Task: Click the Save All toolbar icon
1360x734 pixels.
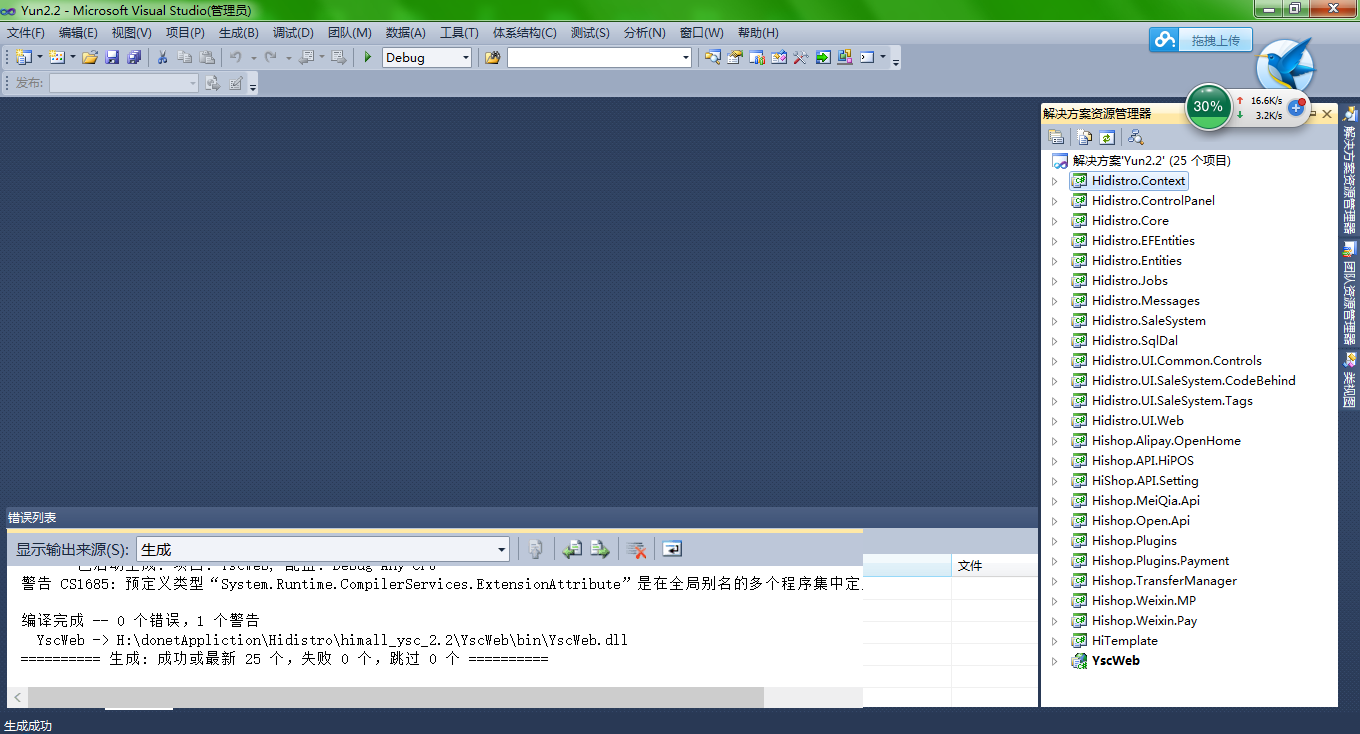Action: pos(133,58)
